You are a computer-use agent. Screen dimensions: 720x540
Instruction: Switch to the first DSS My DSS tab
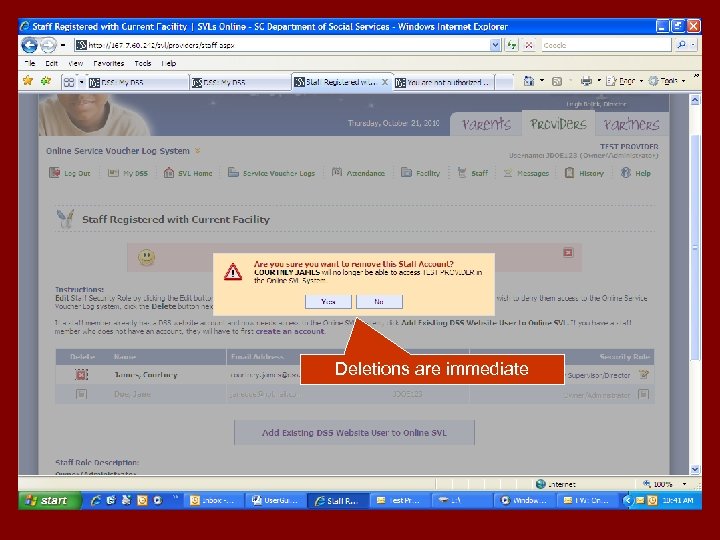coord(138,82)
